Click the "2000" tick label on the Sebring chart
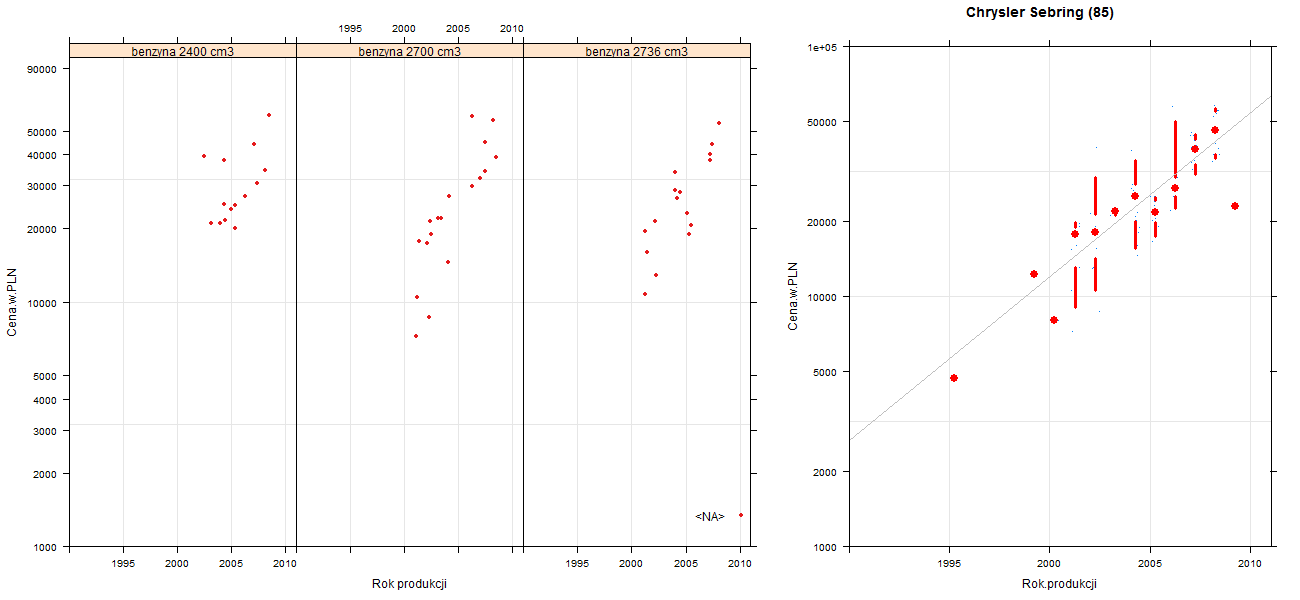The height and width of the screenshot is (600, 1300). [x=825, y=471]
